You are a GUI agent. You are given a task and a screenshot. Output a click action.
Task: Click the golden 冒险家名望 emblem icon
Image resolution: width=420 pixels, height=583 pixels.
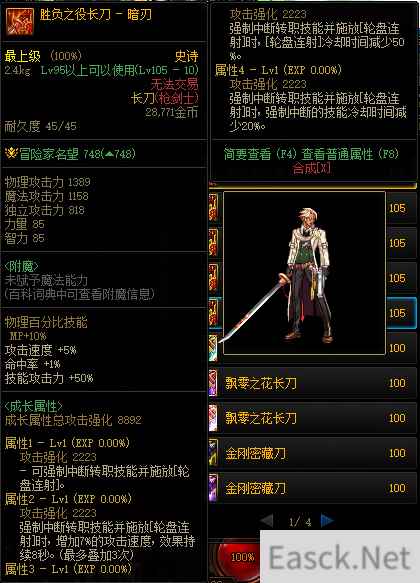click(x=12, y=153)
